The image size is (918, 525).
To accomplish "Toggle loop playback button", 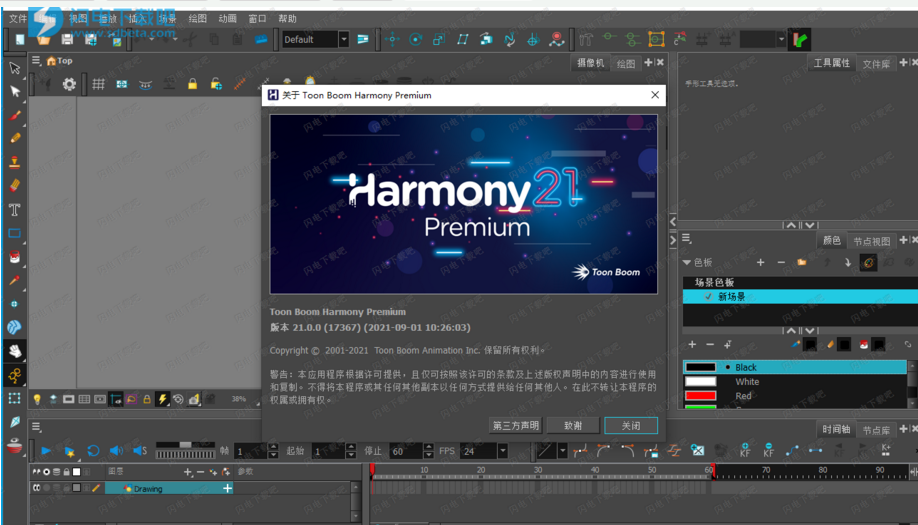I will coord(93,451).
